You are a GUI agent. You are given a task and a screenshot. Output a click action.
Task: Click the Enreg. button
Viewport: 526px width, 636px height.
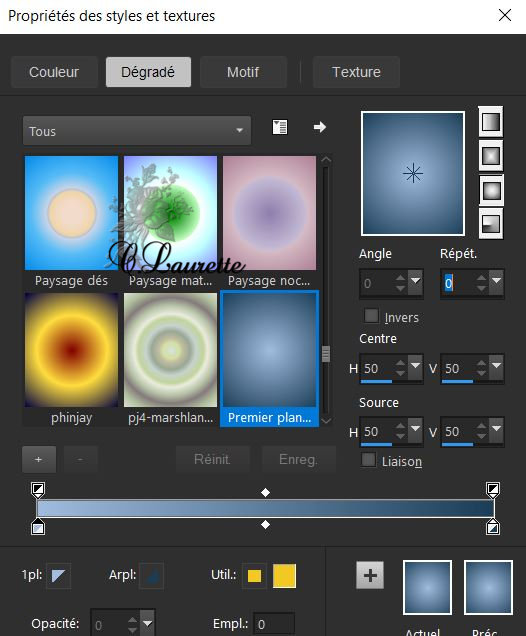[x=298, y=460]
